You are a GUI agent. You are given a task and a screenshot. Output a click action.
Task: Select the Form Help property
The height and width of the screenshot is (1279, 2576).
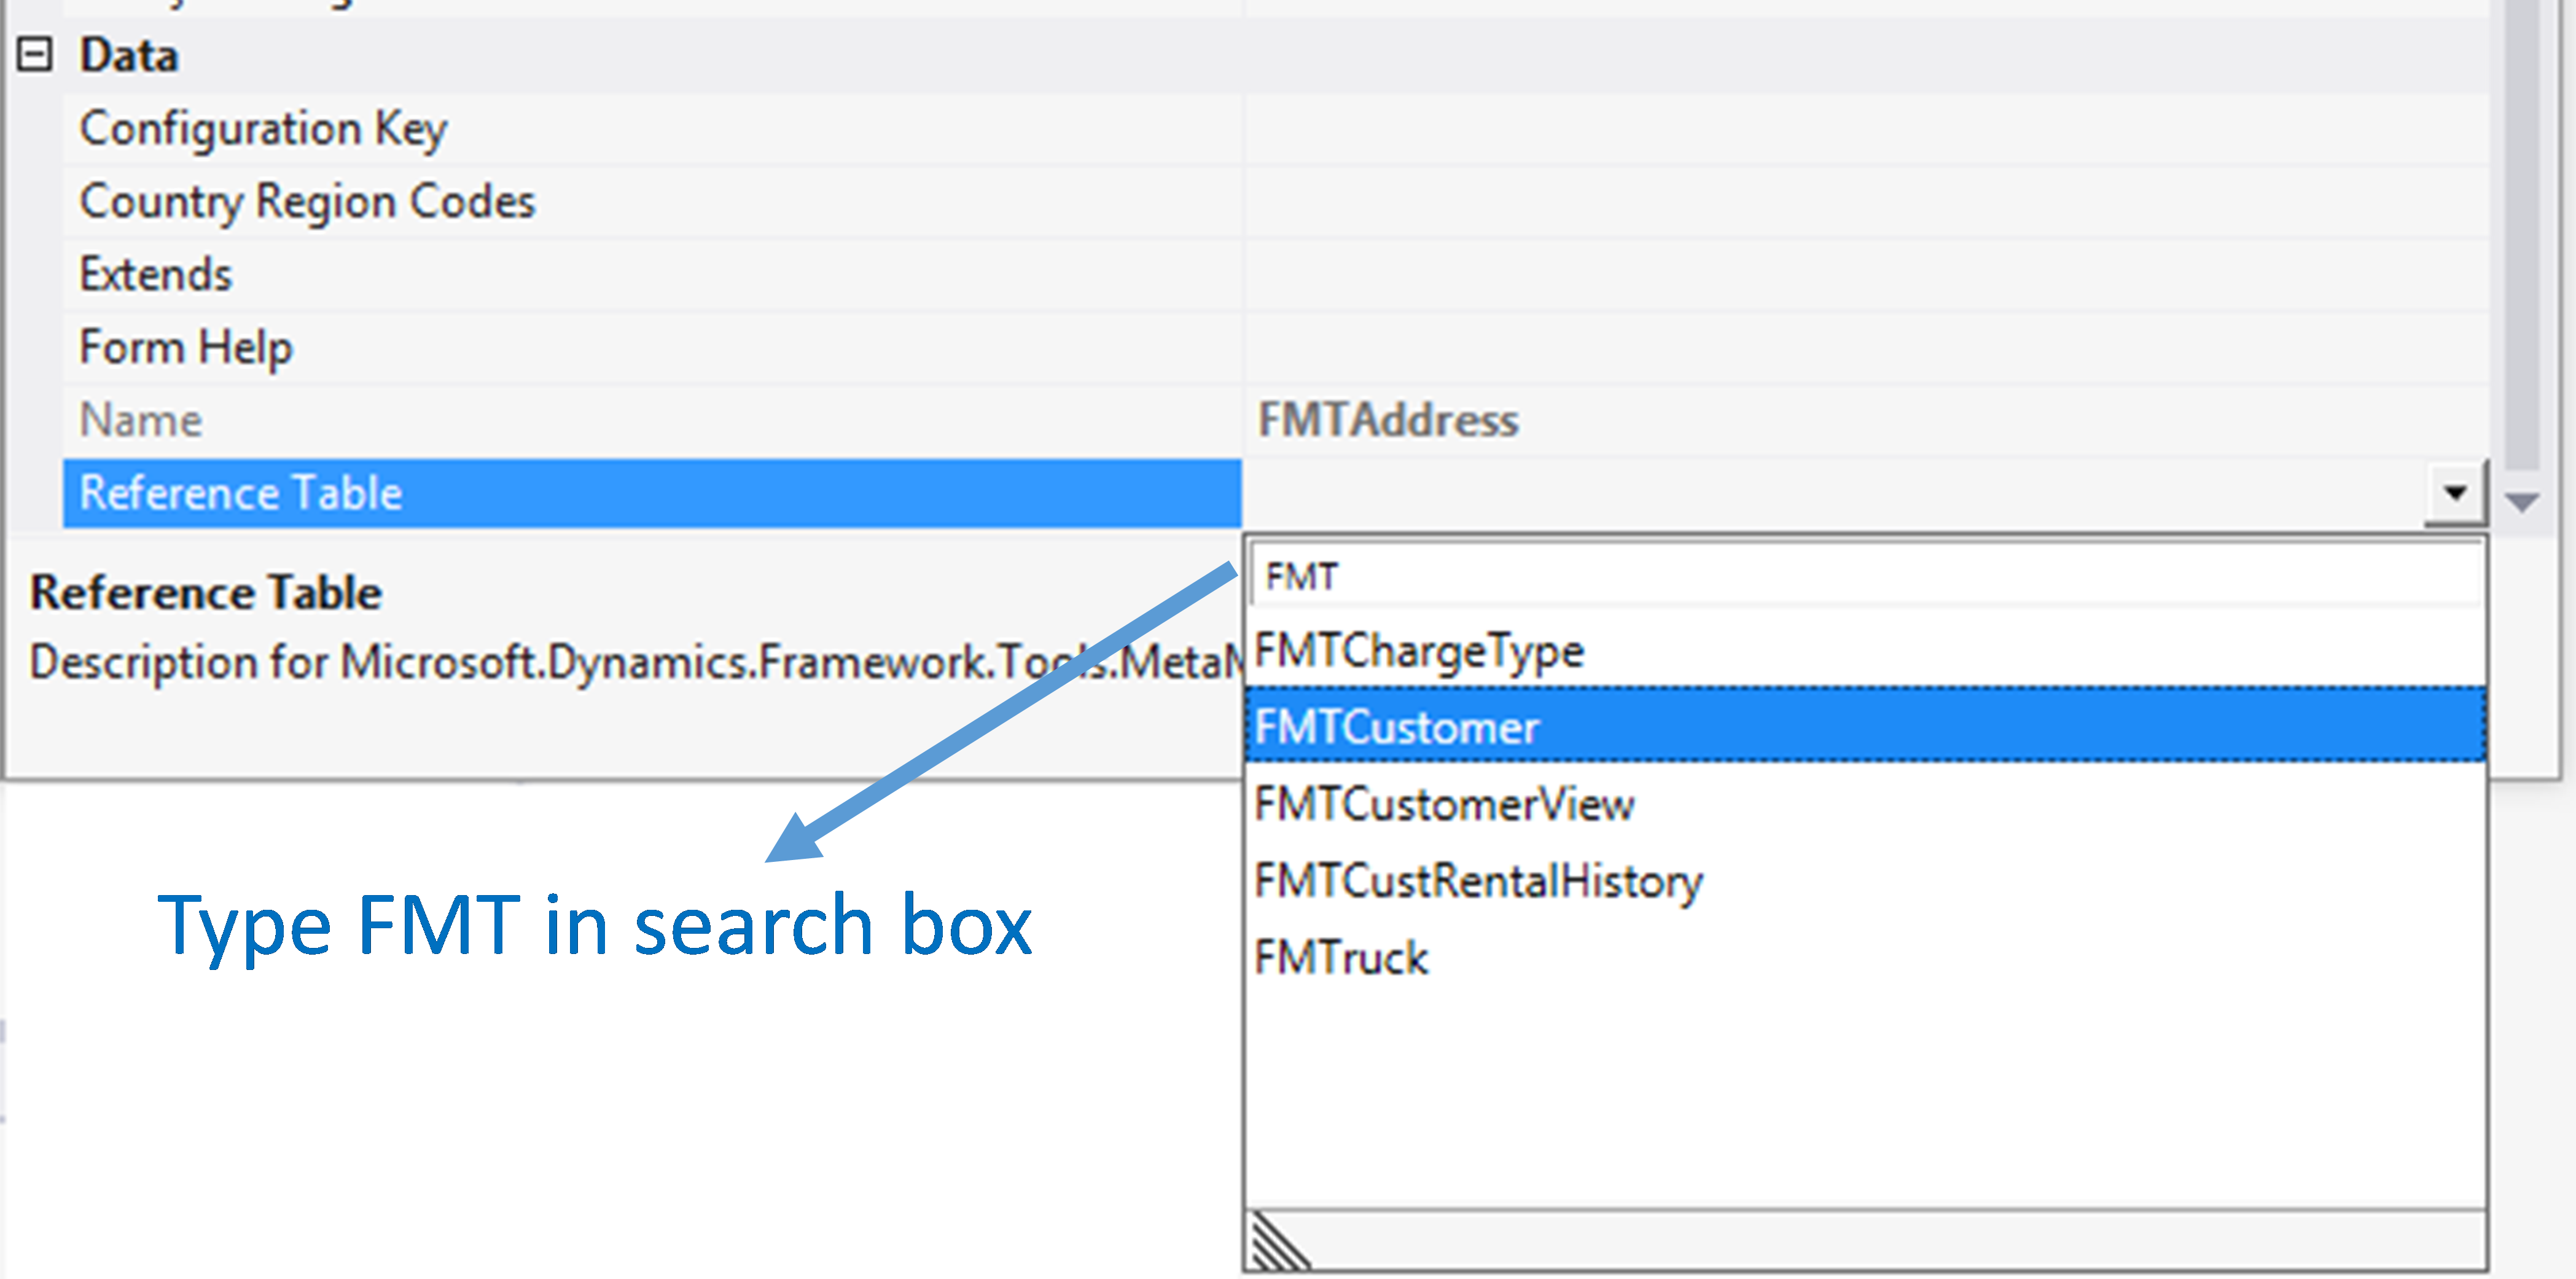click(186, 348)
